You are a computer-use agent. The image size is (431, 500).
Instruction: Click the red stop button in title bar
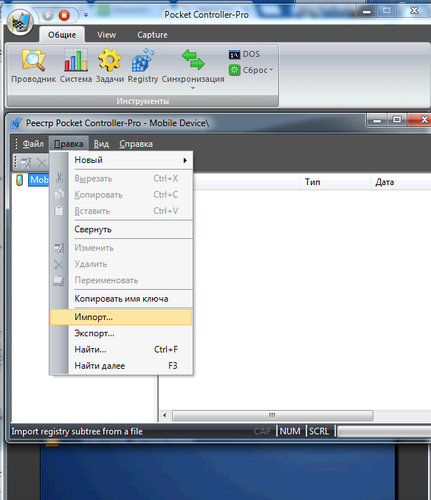pyautogui.click(x=64, y=15)
